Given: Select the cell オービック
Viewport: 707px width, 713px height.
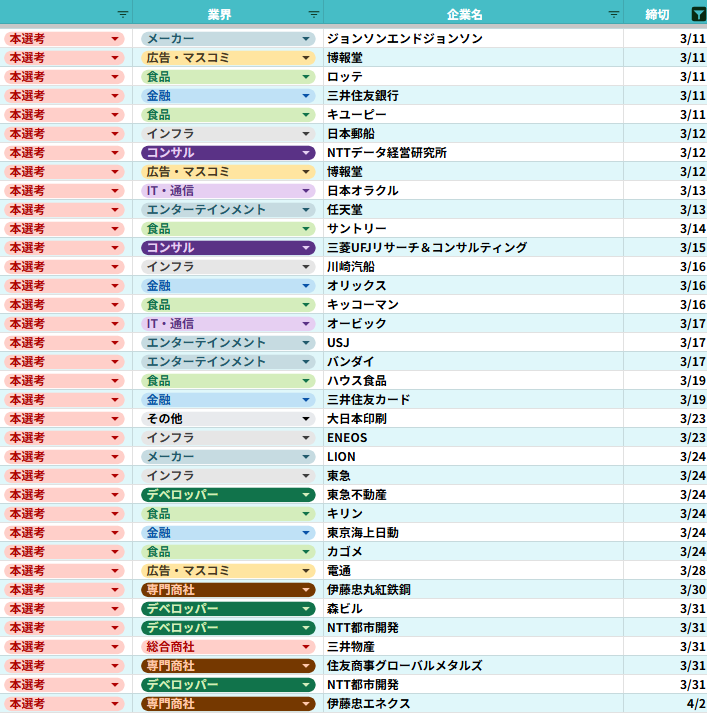Looking at the screenshot, I should (x=473, y=324).
